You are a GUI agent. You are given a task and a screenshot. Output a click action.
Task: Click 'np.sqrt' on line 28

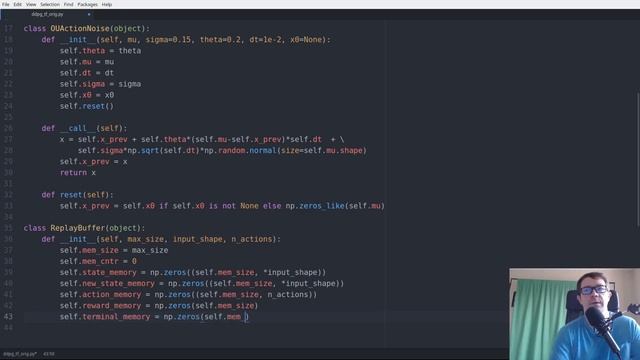tap(143, 151)
